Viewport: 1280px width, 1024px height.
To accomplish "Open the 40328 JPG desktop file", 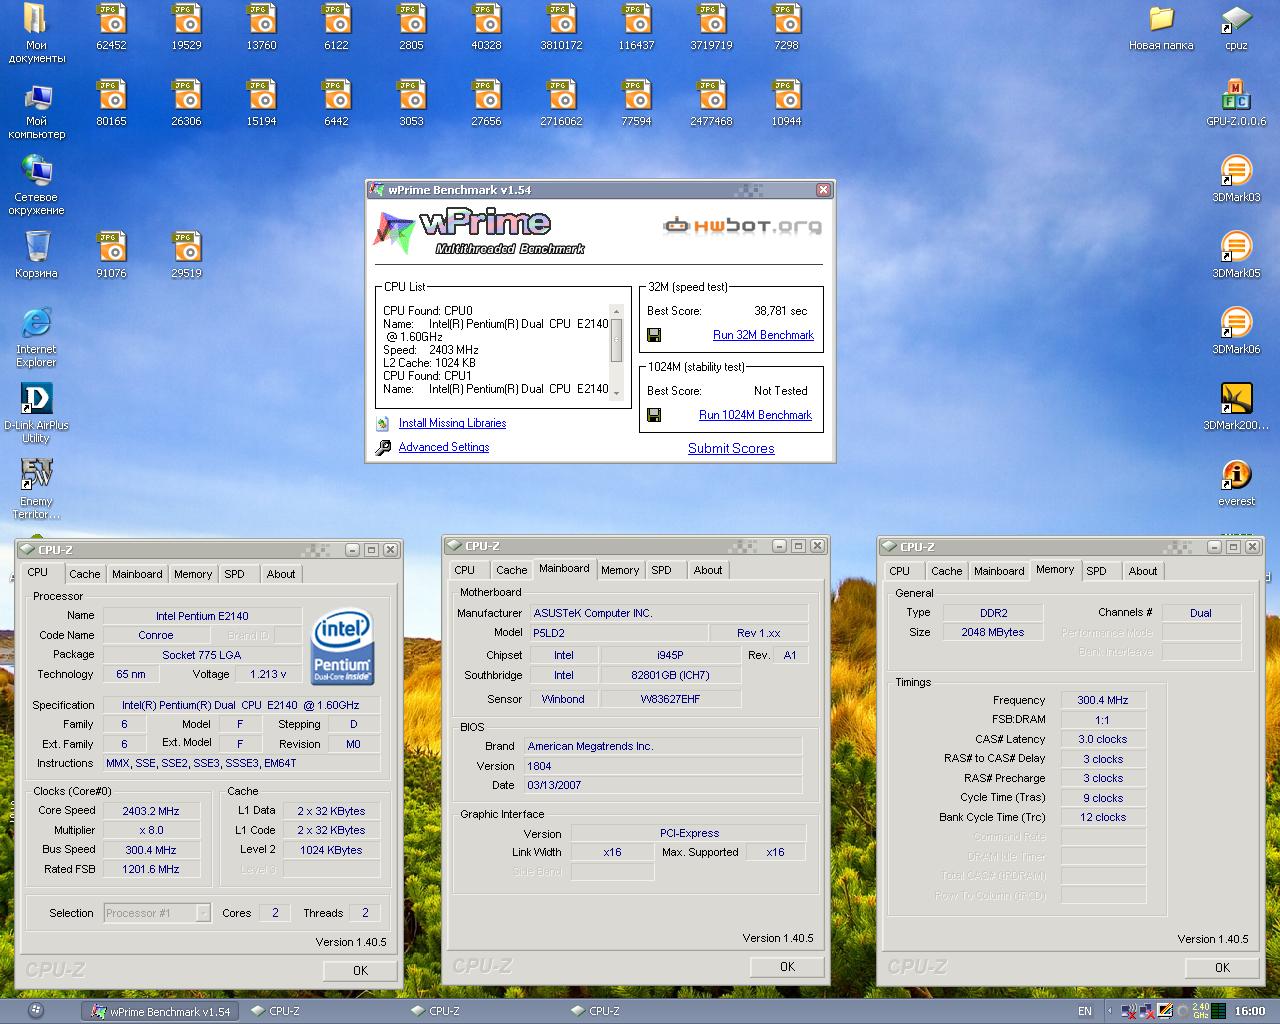I will 486,27.
